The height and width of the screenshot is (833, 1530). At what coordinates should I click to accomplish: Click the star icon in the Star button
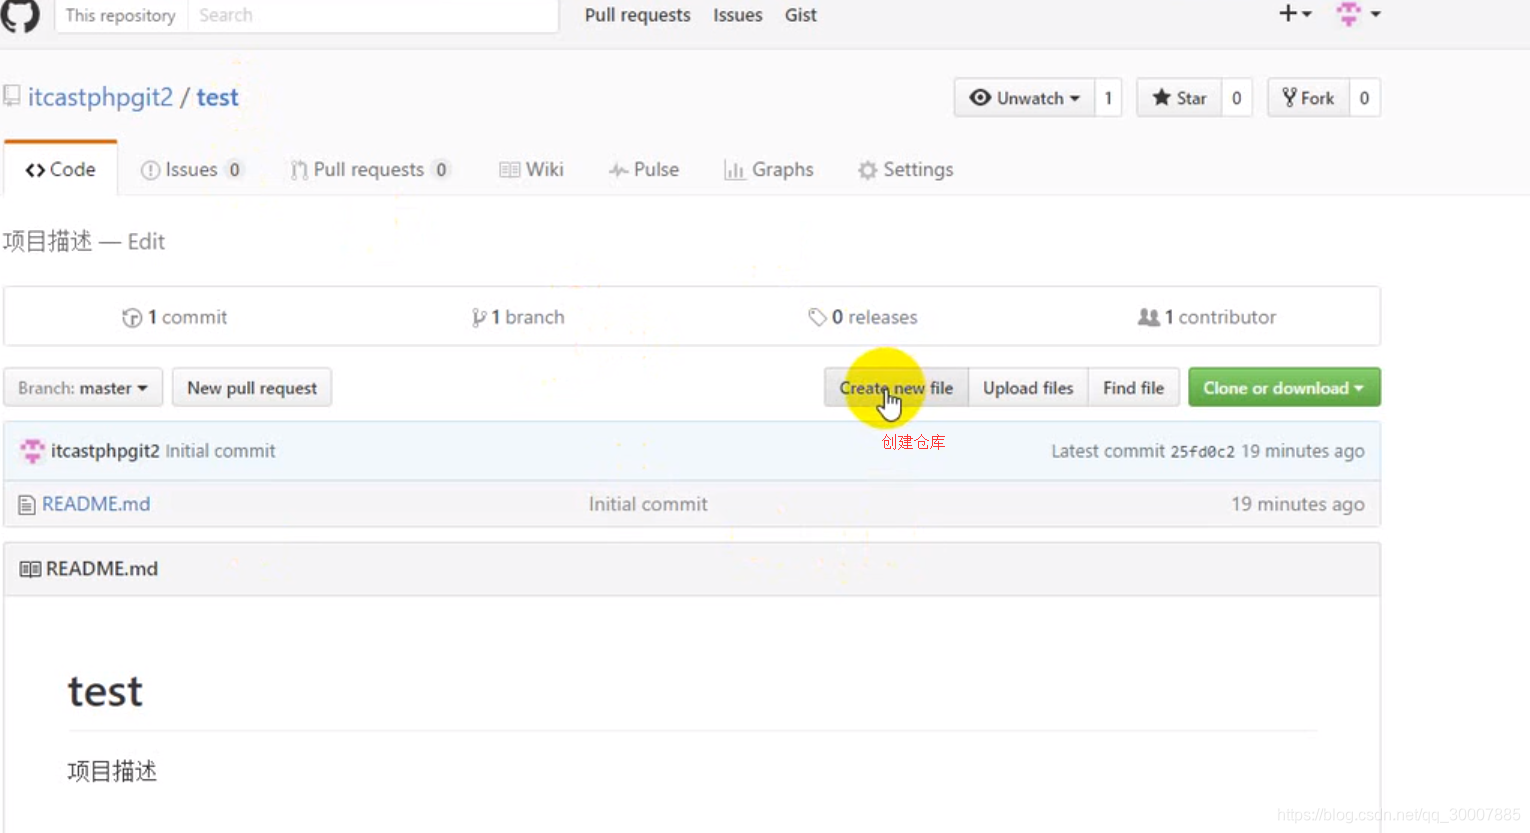pyautogui.click(x=1161, y=98)
